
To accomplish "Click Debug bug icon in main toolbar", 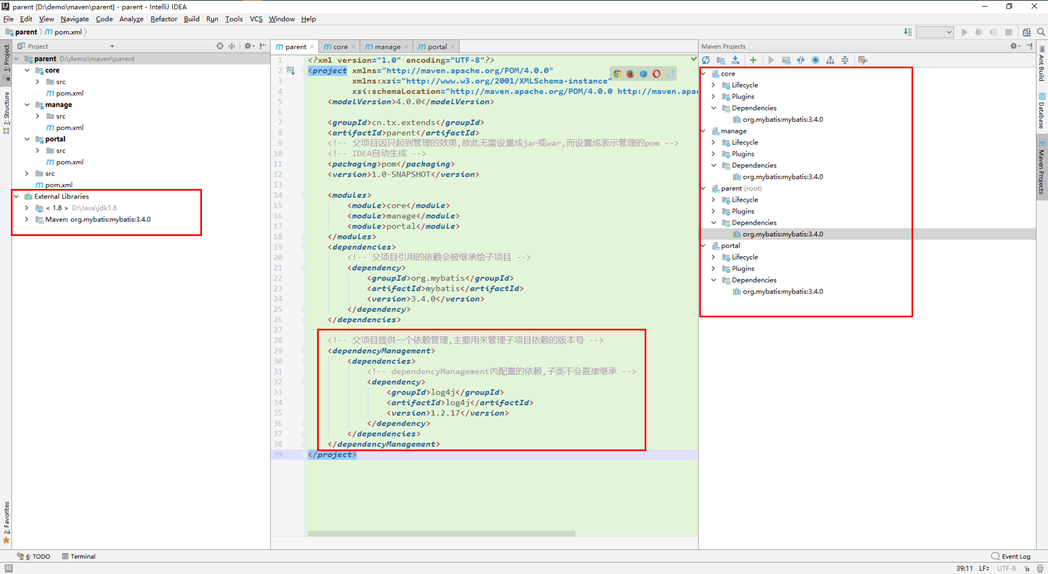I will [x=979, y=32].
